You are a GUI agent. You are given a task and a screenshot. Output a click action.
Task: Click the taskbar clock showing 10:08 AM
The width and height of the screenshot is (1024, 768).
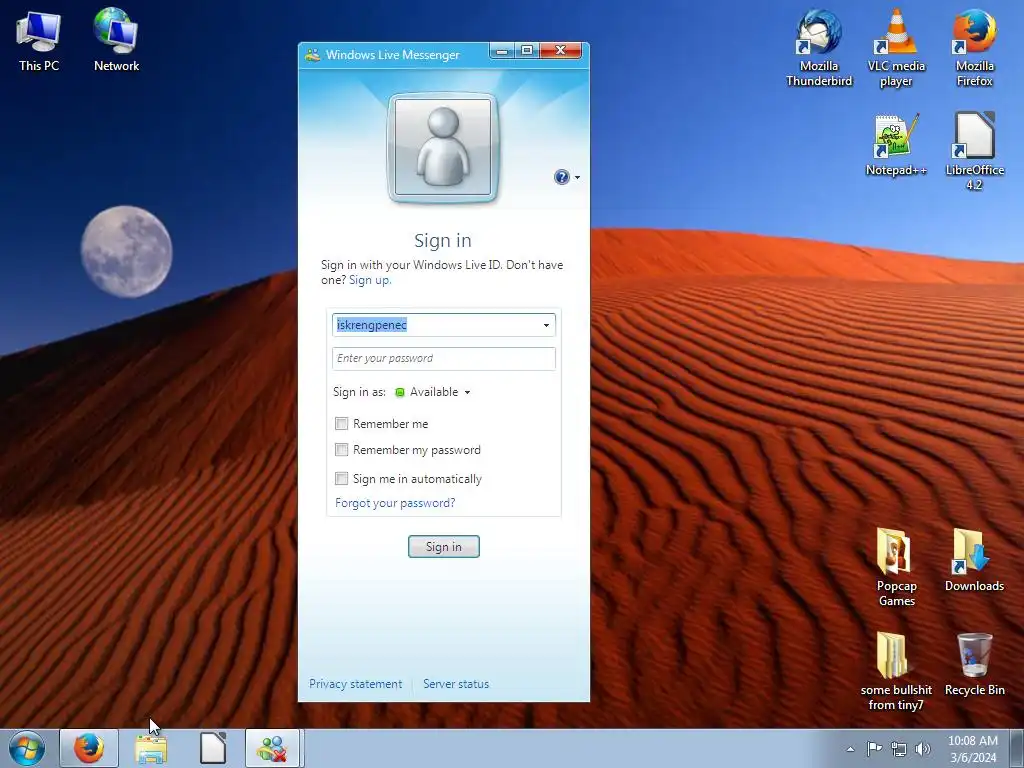pyautogui.click(x=973, y=749)
